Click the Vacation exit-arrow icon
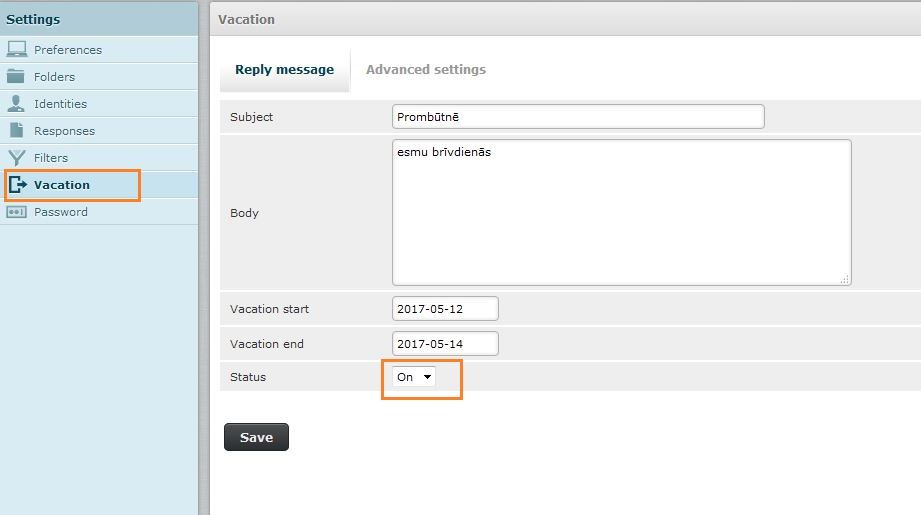The image size is (921, 515). pyautogui.click(x=18, y=184)
